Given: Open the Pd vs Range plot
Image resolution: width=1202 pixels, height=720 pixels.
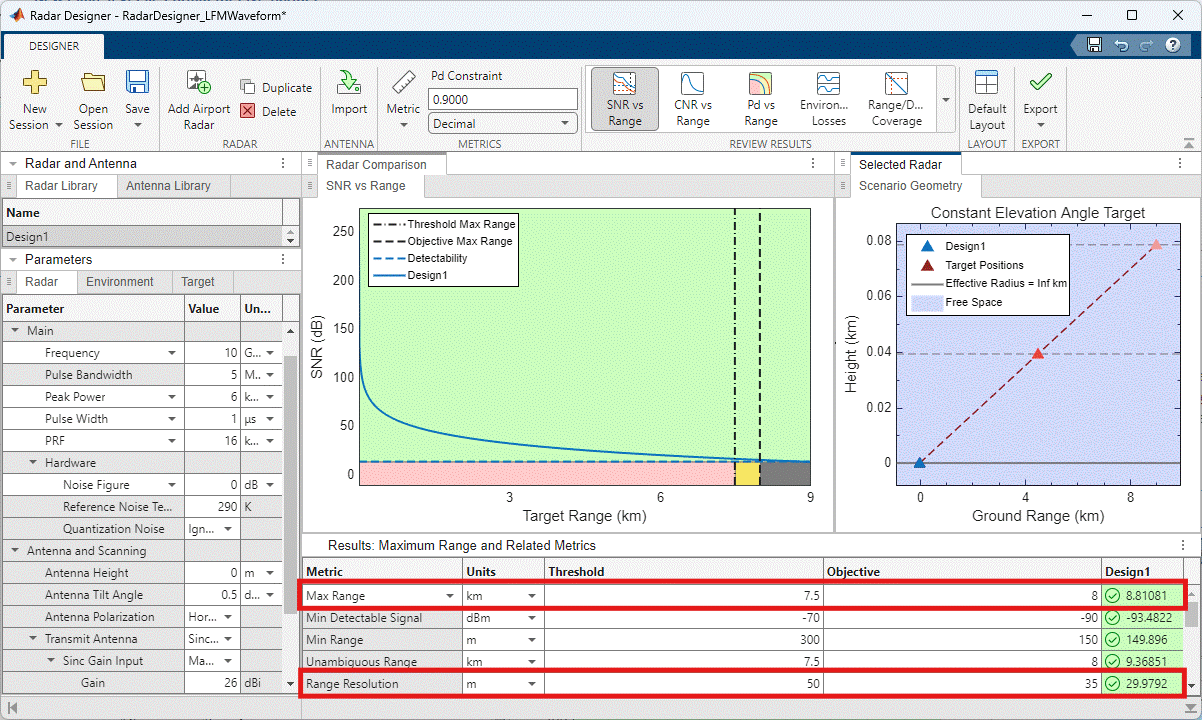Looking at the screenshot, I should tap(760, 99).
